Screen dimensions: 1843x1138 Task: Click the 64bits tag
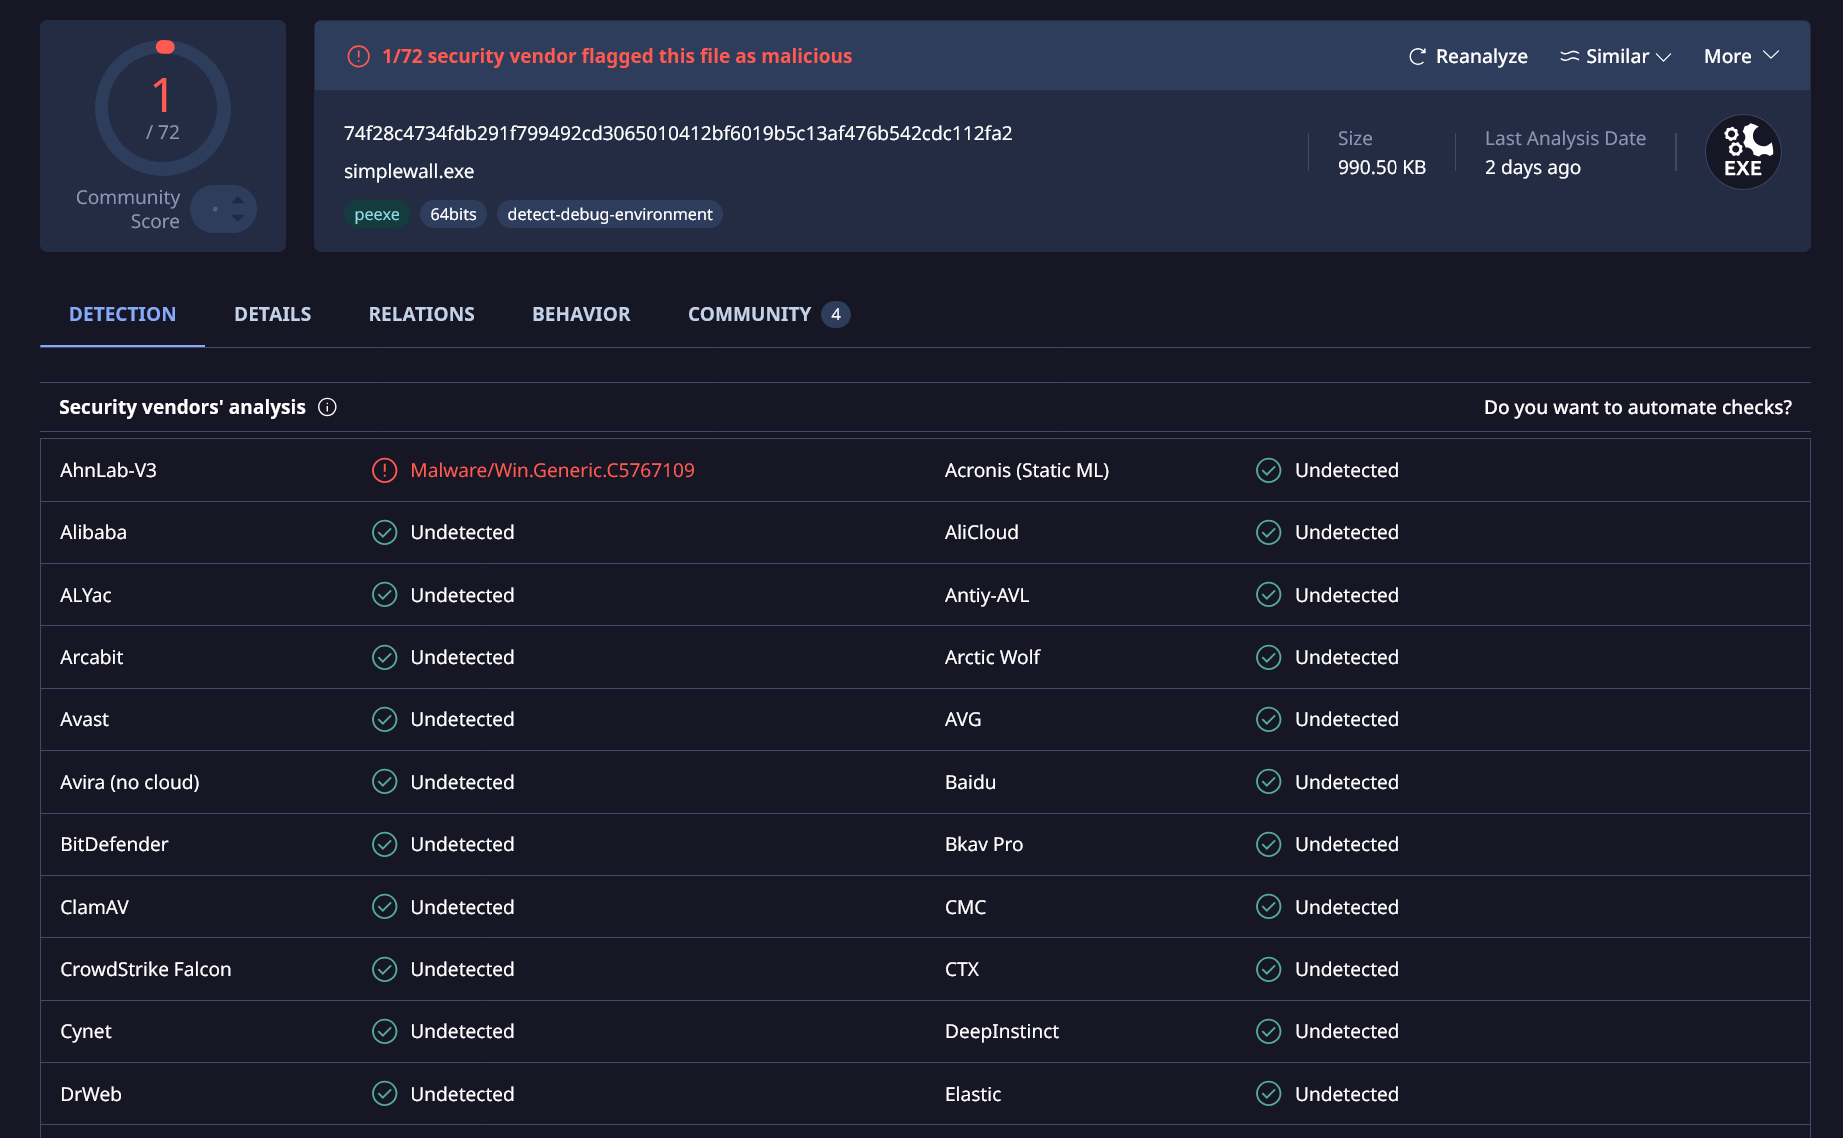453,214
